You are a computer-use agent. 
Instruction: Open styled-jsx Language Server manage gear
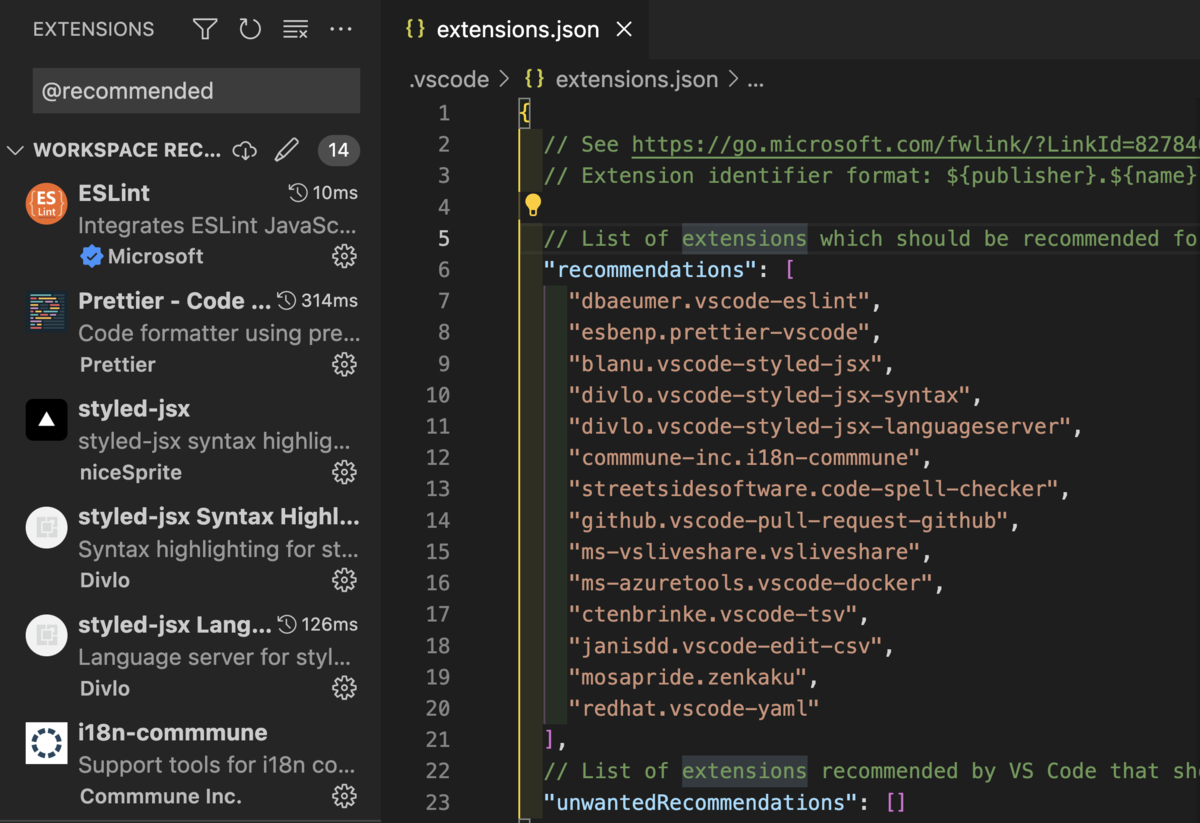tap(344, 689)
